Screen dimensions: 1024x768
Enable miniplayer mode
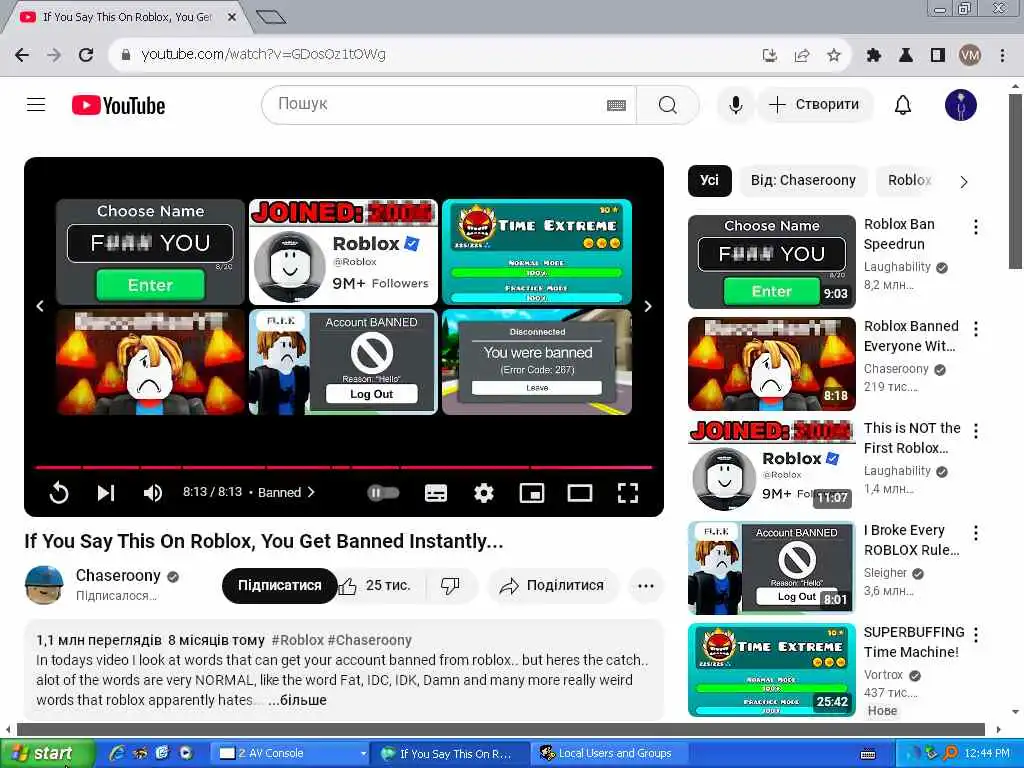(532, 493)
